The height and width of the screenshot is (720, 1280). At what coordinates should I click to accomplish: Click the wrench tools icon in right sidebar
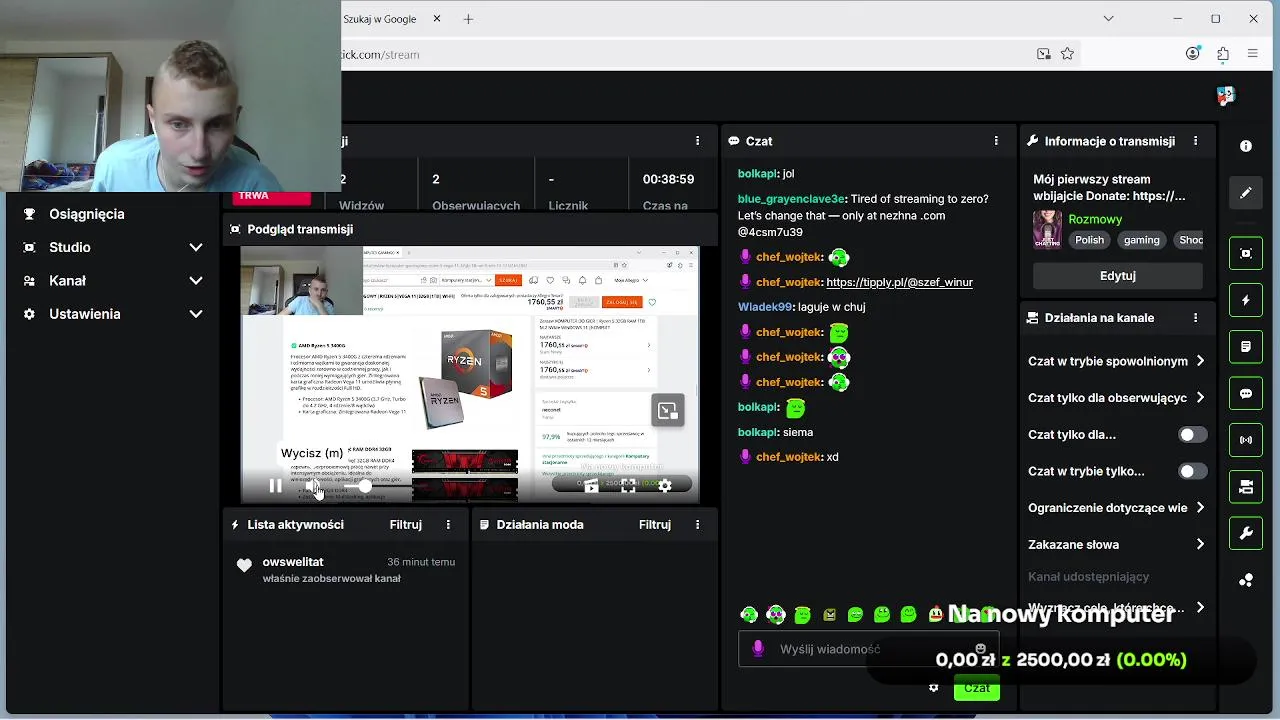tap(1246, 534)
